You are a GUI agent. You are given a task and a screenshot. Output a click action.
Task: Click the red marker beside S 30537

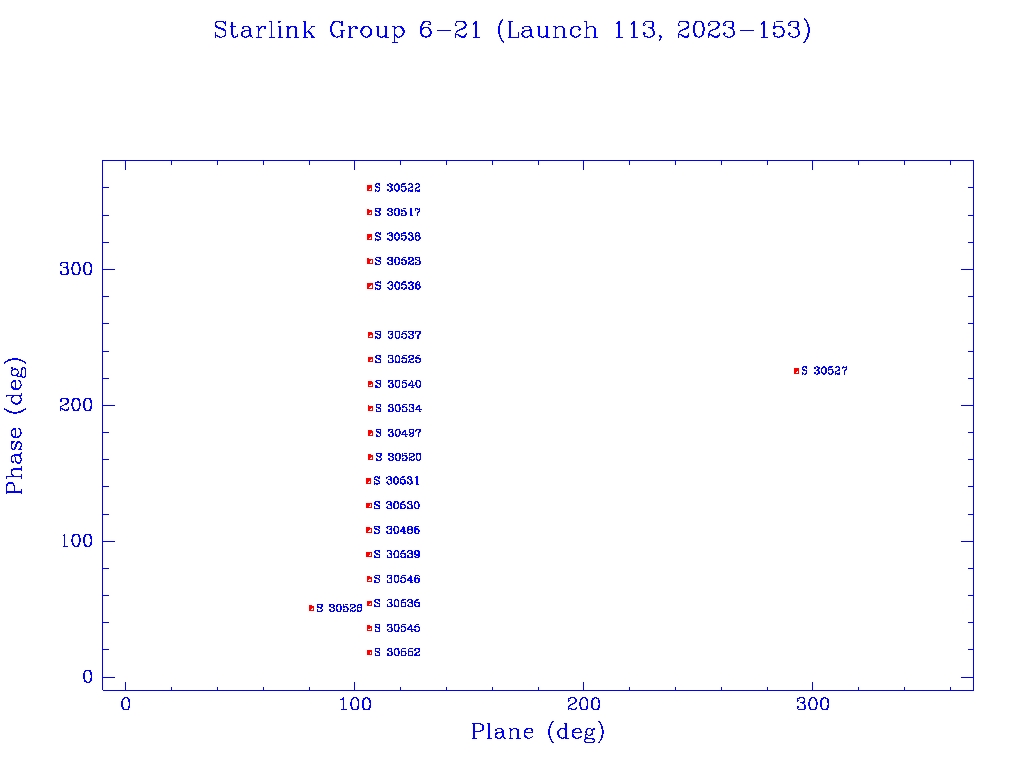[x=370, y=335]
